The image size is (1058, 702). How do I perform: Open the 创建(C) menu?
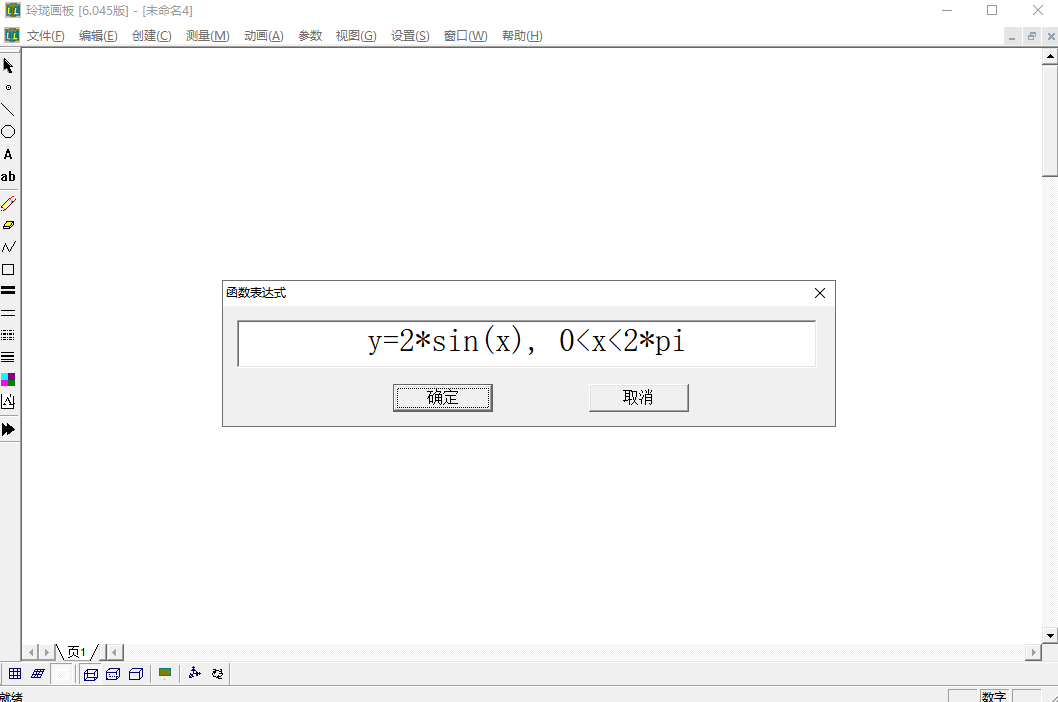(x=151, y=36)
